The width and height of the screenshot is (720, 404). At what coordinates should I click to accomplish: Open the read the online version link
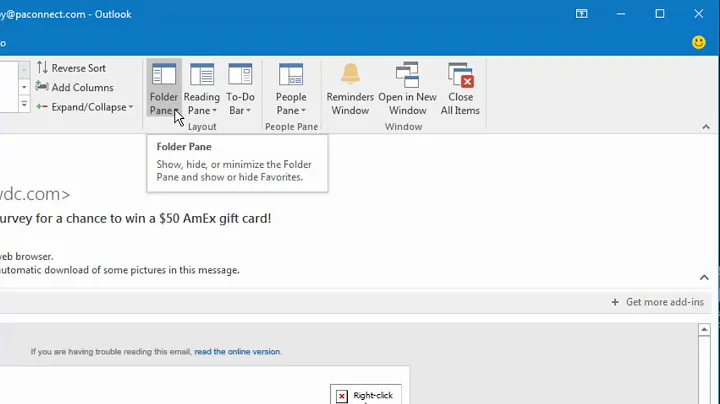[x=237, y=352]
